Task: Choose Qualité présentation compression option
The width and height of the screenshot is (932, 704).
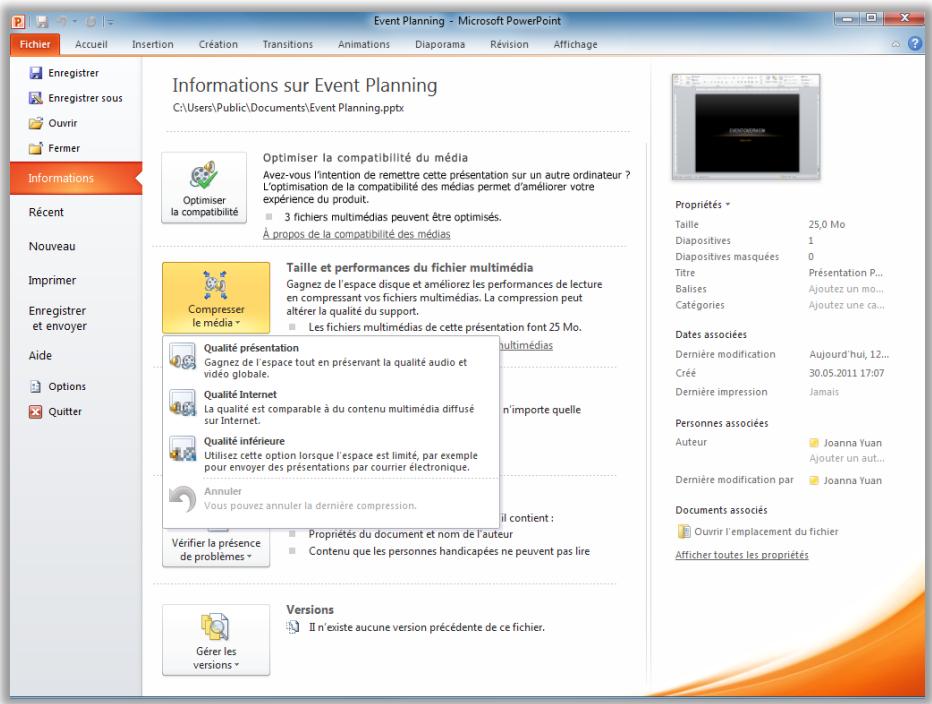Action: 330,360
